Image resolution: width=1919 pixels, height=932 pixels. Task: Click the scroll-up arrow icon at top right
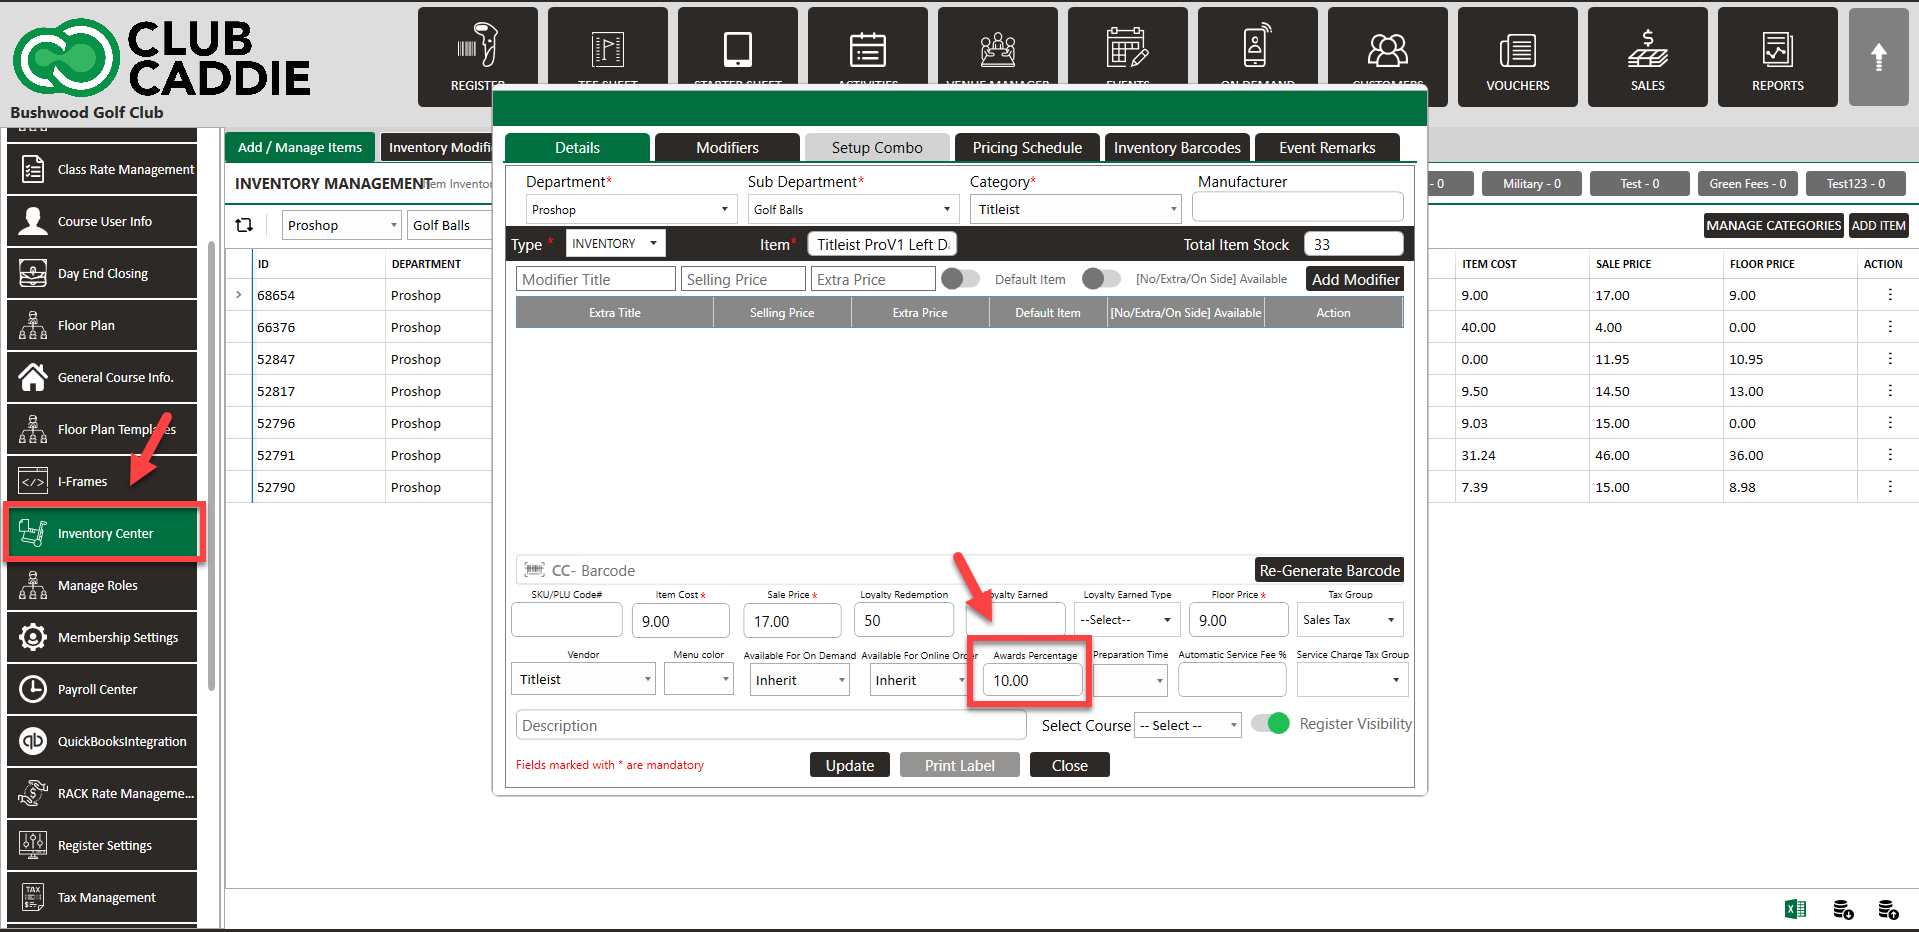pos(1878,57)
